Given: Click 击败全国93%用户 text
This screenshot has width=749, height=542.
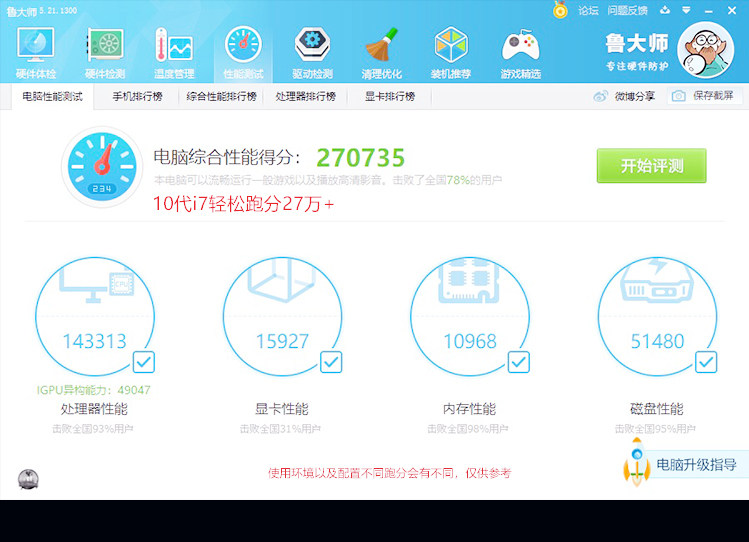Looking at the screenshot, I should pos(93,429).
